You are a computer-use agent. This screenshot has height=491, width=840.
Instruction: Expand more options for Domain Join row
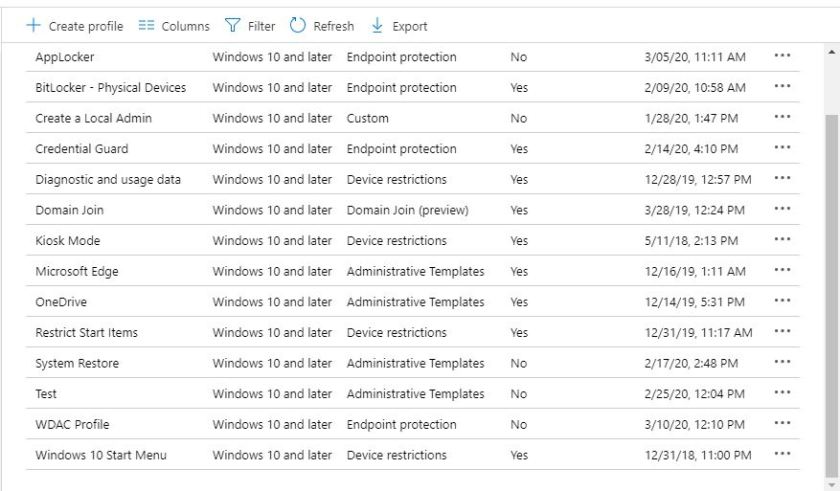pyautogui.click(x=785, y=210)
